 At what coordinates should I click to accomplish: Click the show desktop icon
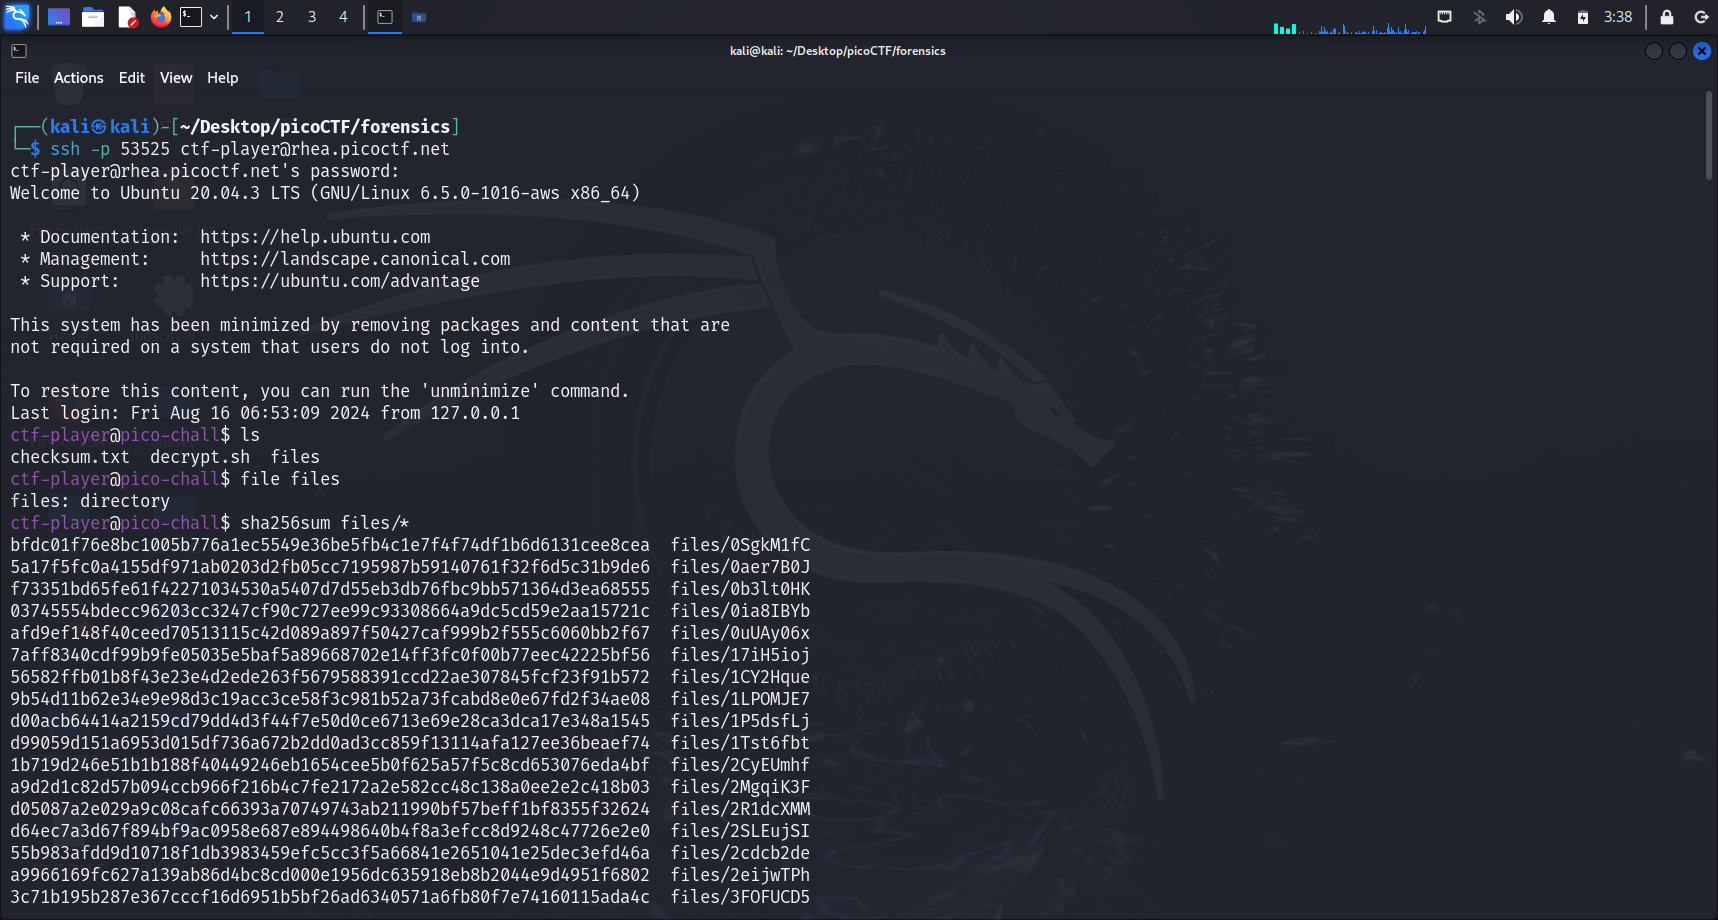click(x=59, y=17)
